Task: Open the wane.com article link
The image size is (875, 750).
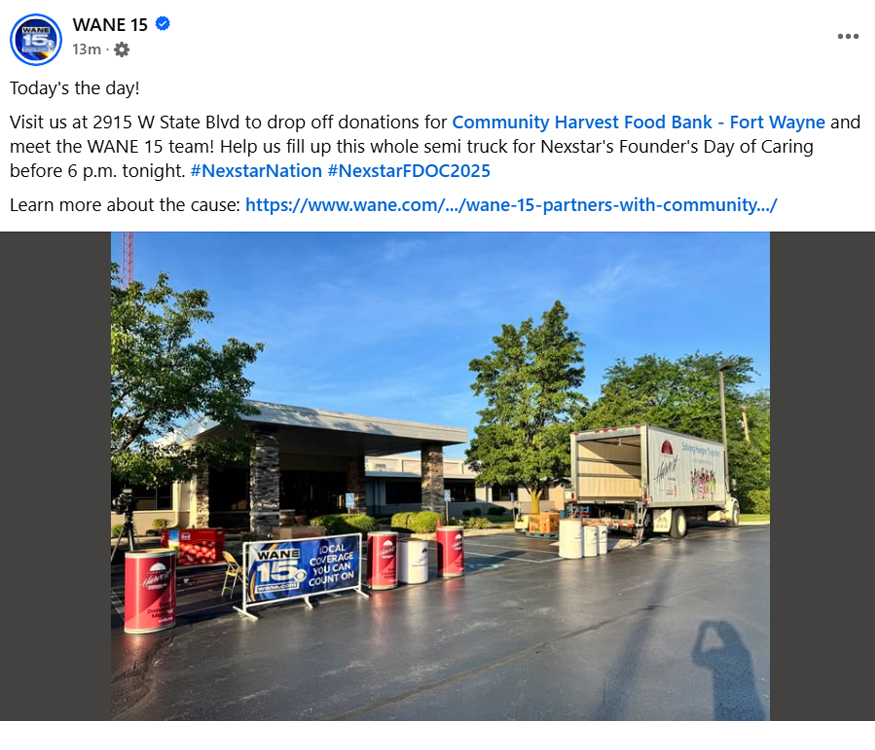Action: tap(511, 205)
